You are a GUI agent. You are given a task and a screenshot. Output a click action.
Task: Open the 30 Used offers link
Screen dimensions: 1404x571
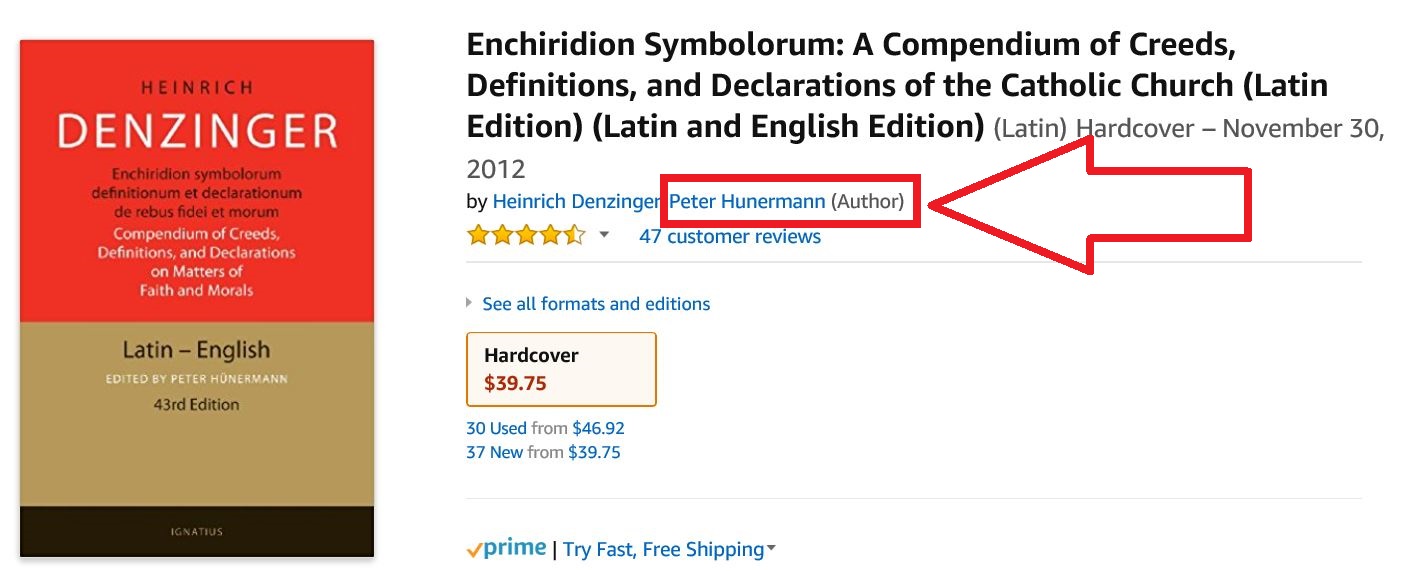(x=496, y=428)
